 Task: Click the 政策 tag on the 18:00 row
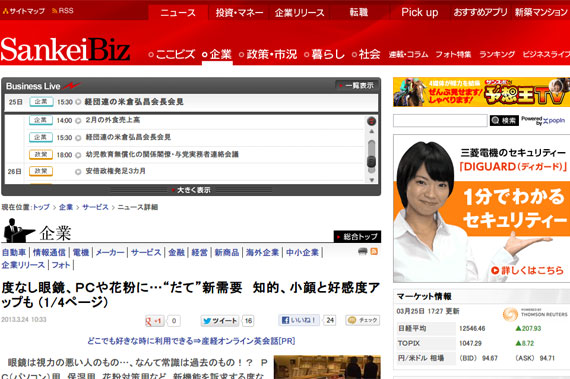point(41,154)
